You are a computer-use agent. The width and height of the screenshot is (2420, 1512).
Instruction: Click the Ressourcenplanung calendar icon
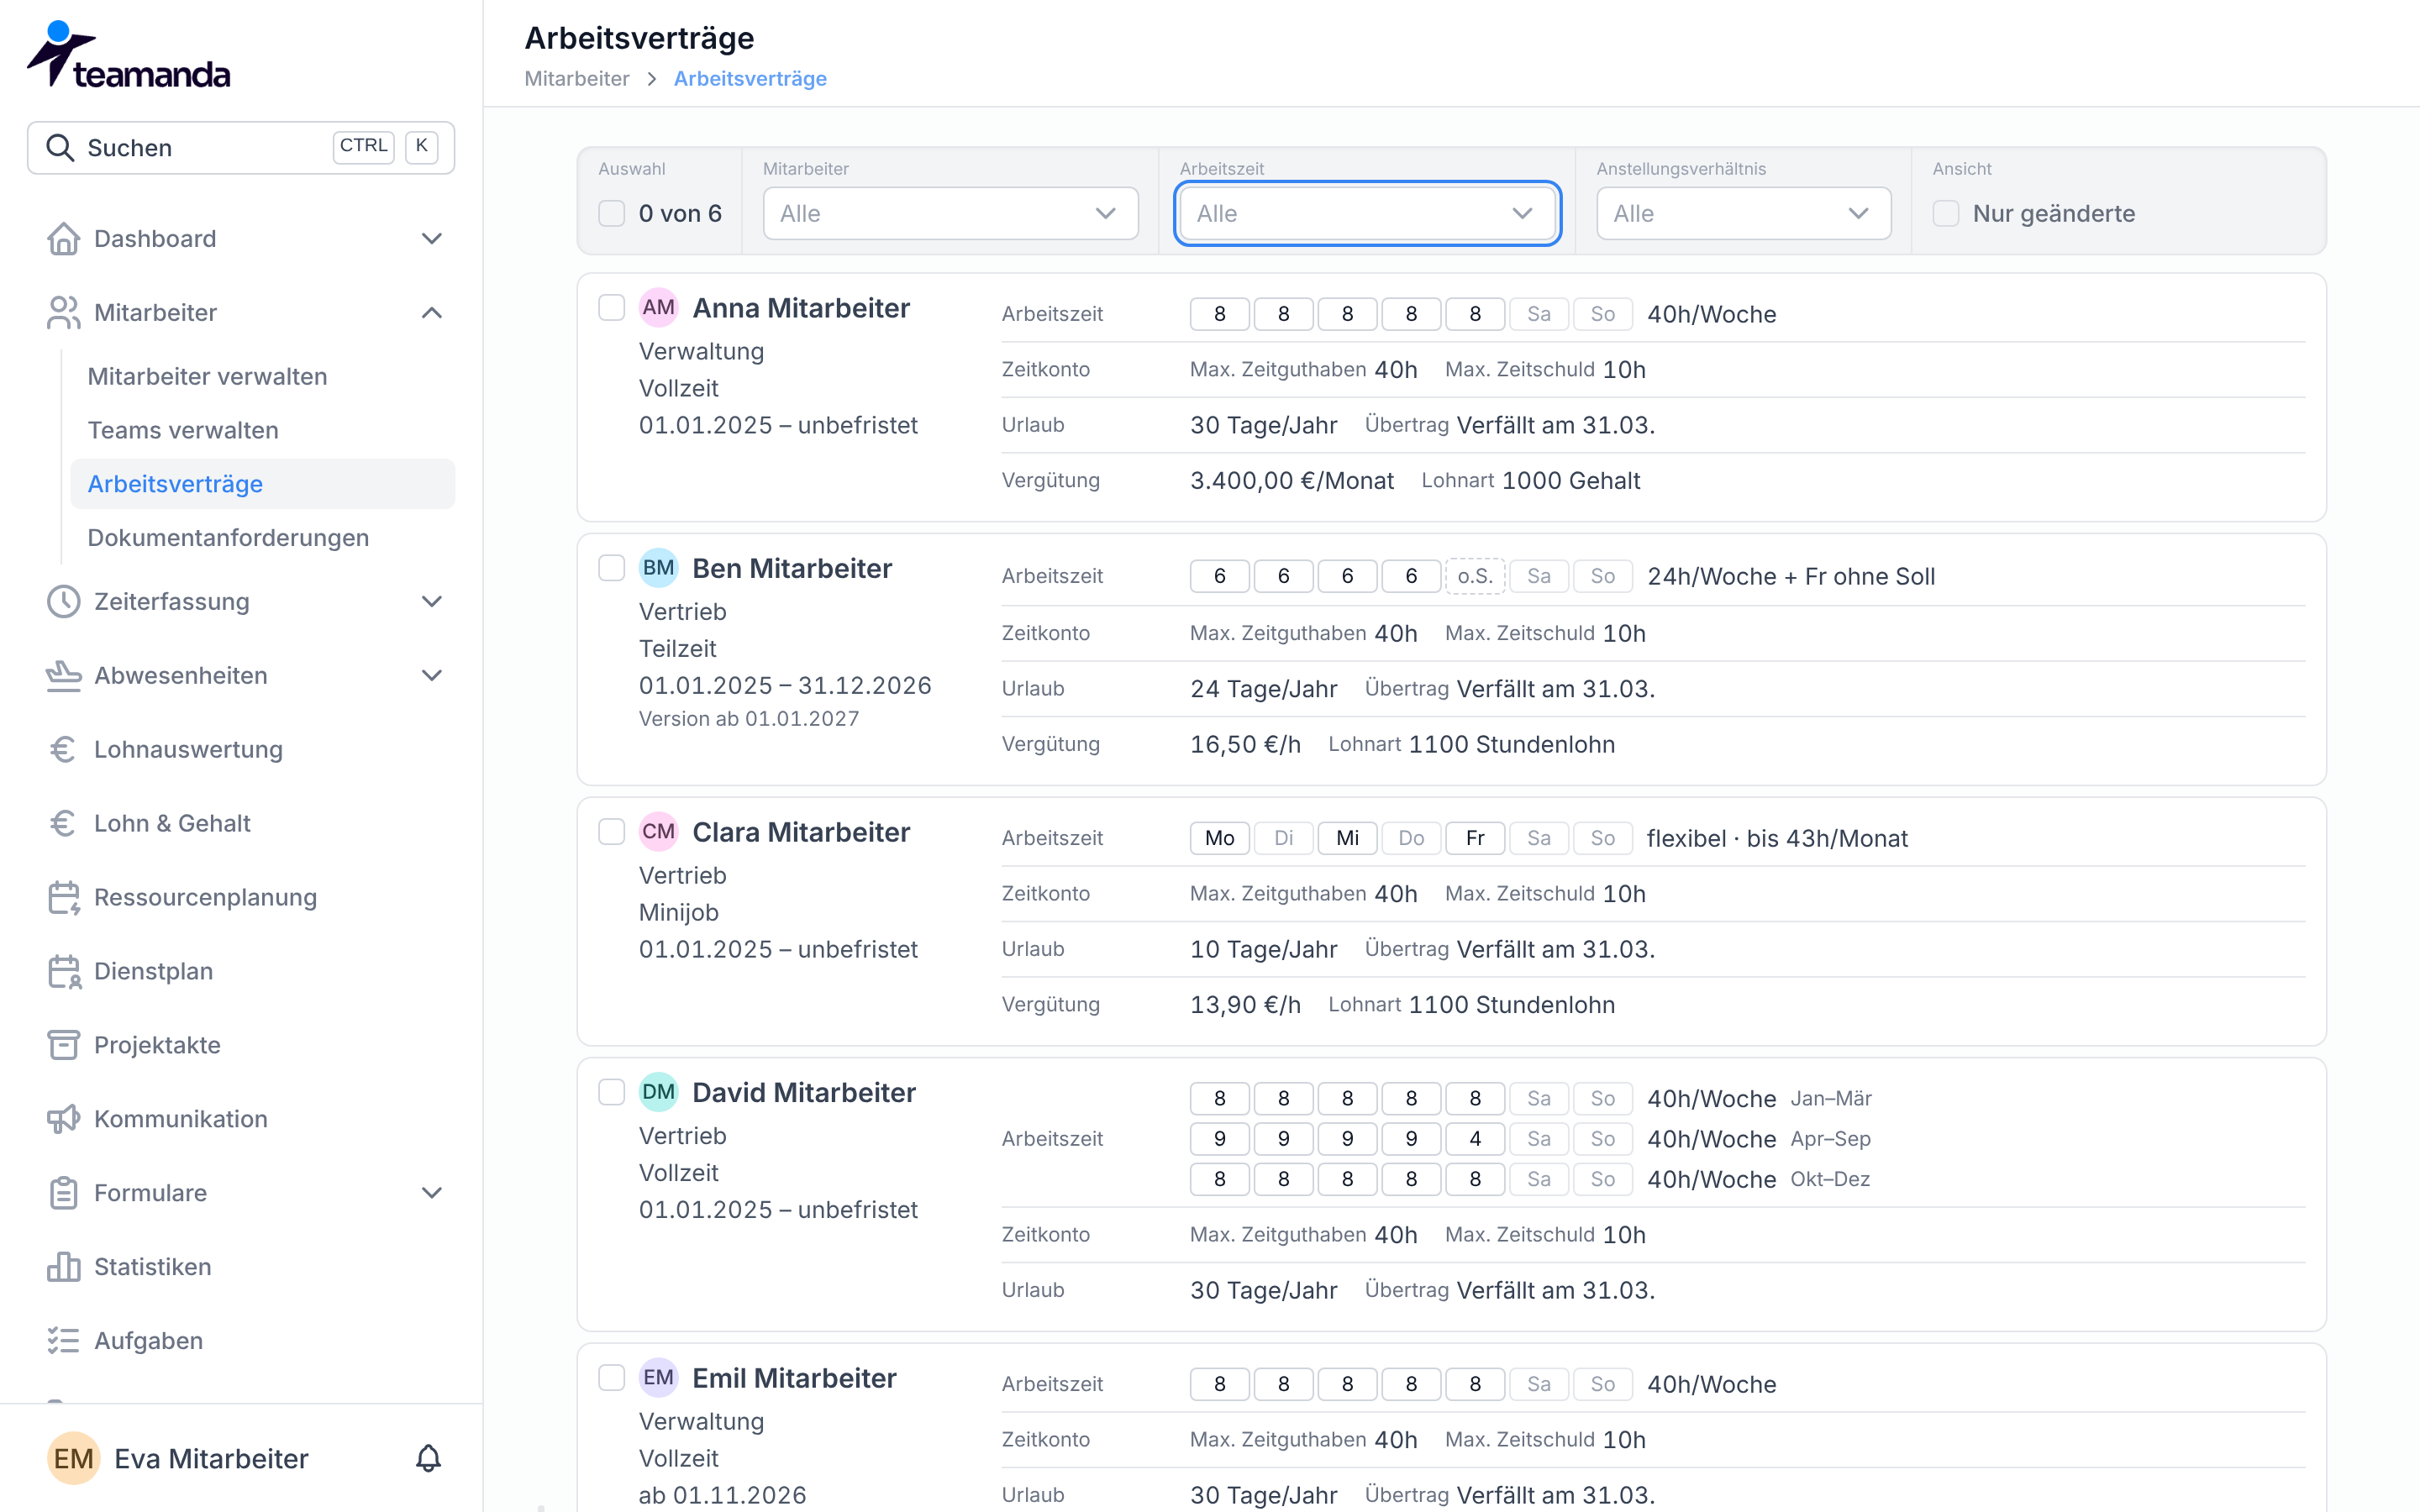63,898
